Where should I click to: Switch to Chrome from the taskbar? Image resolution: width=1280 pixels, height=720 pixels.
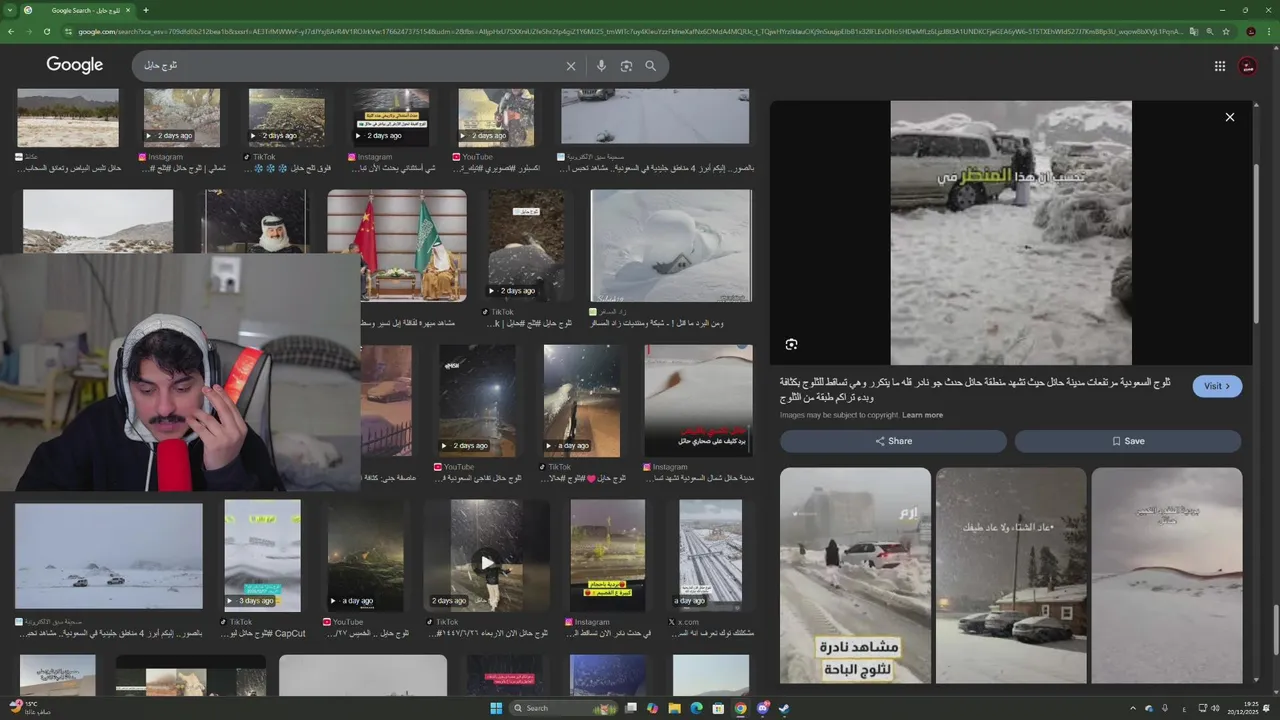pyautogui.click(x=741, y=708)
